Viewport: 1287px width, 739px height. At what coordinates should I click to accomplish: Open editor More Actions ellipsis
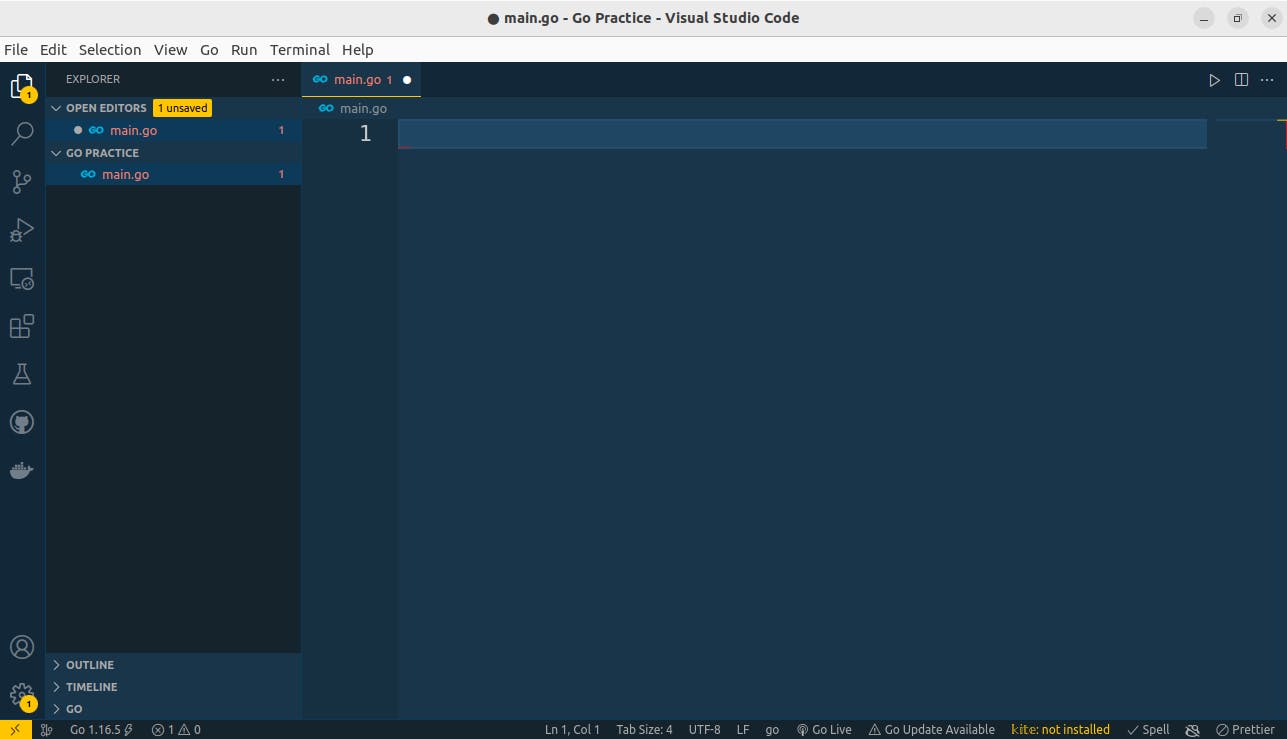point(1267,80)
